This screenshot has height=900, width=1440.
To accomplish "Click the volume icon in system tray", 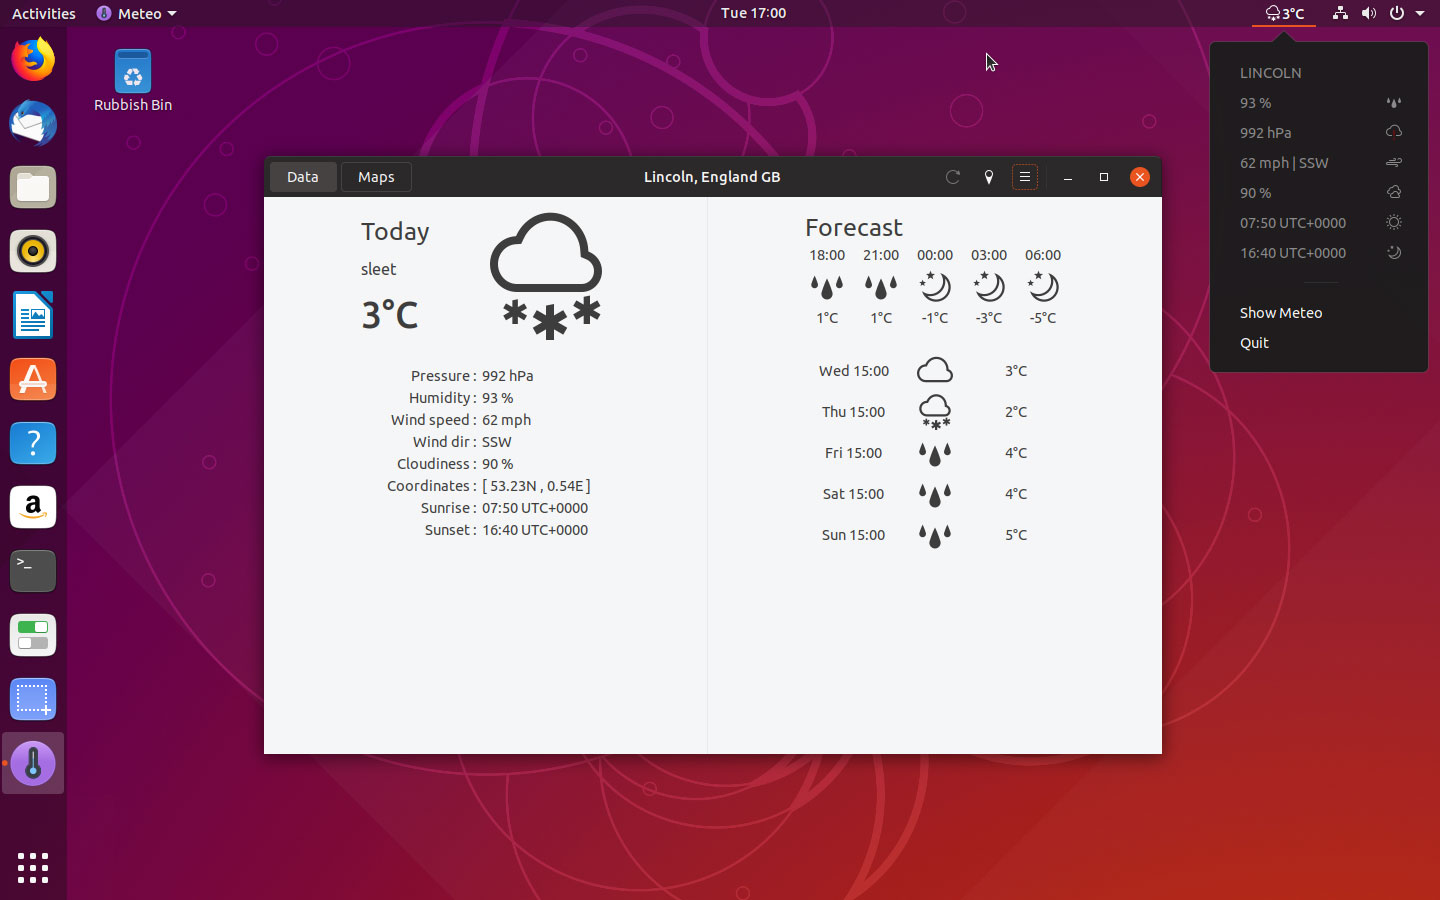I will click(x=1368, y=13).
